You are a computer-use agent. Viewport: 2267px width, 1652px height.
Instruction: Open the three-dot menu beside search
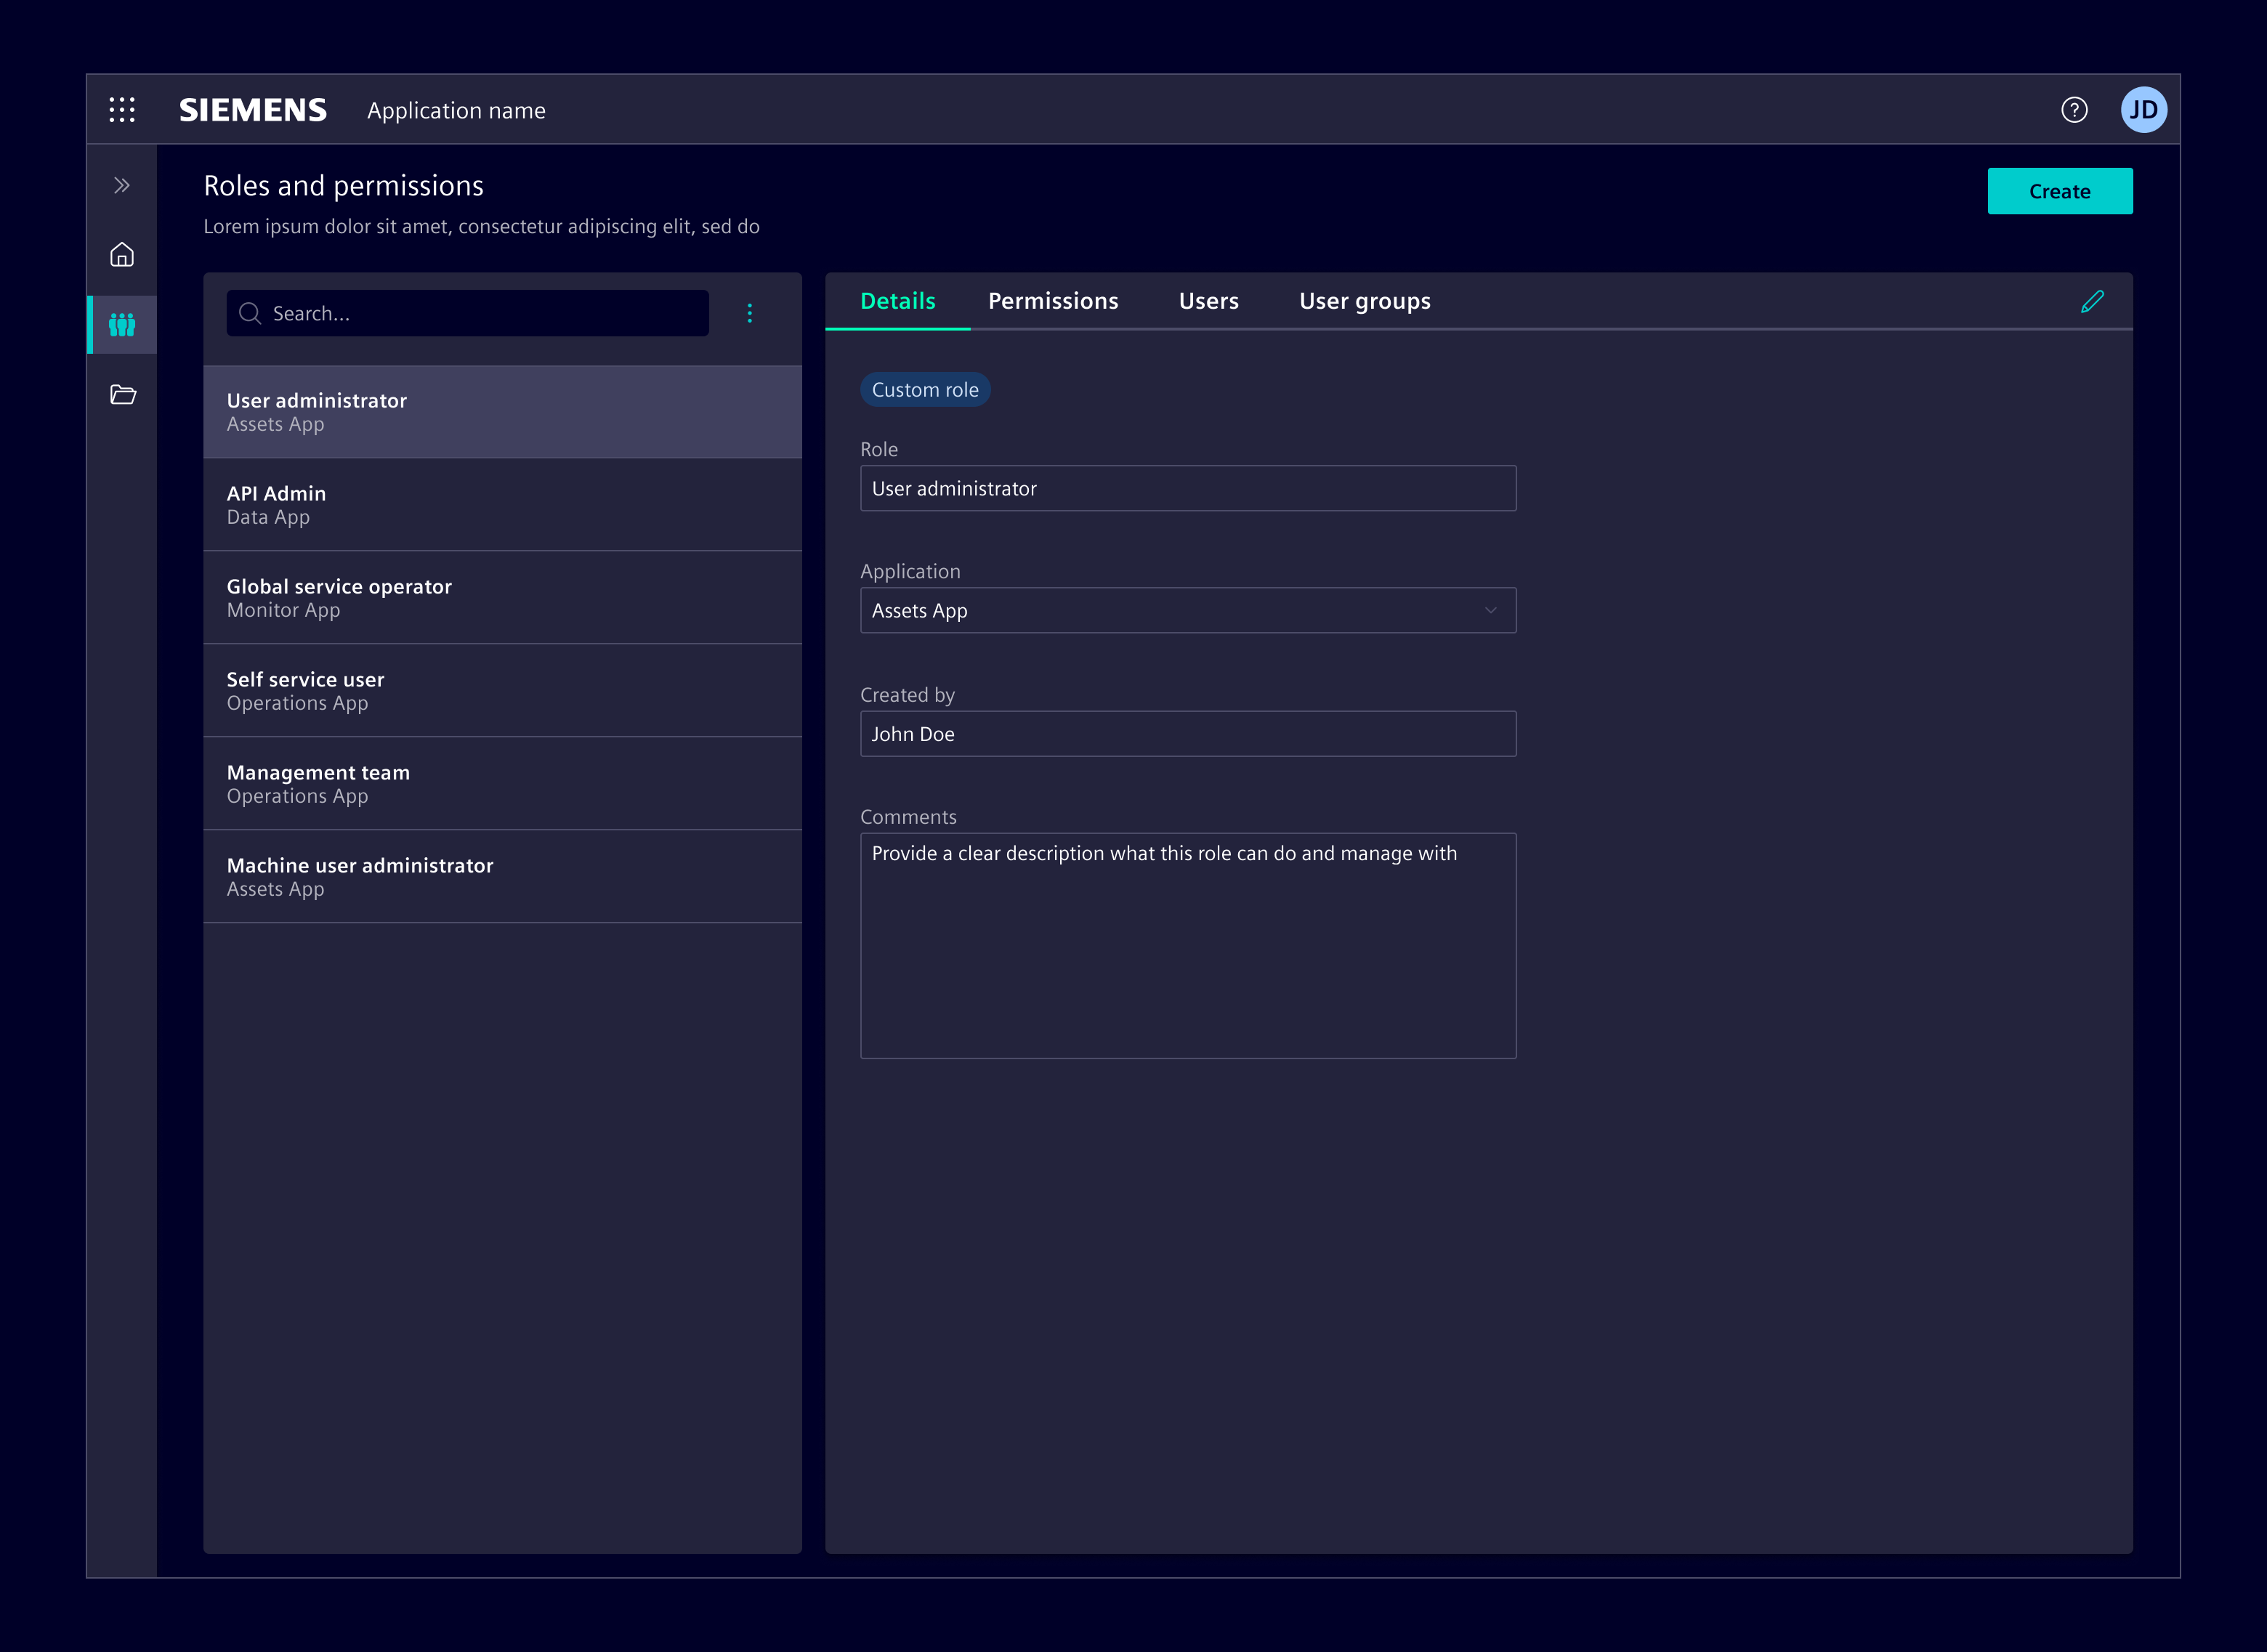click(x=749, y=313)
